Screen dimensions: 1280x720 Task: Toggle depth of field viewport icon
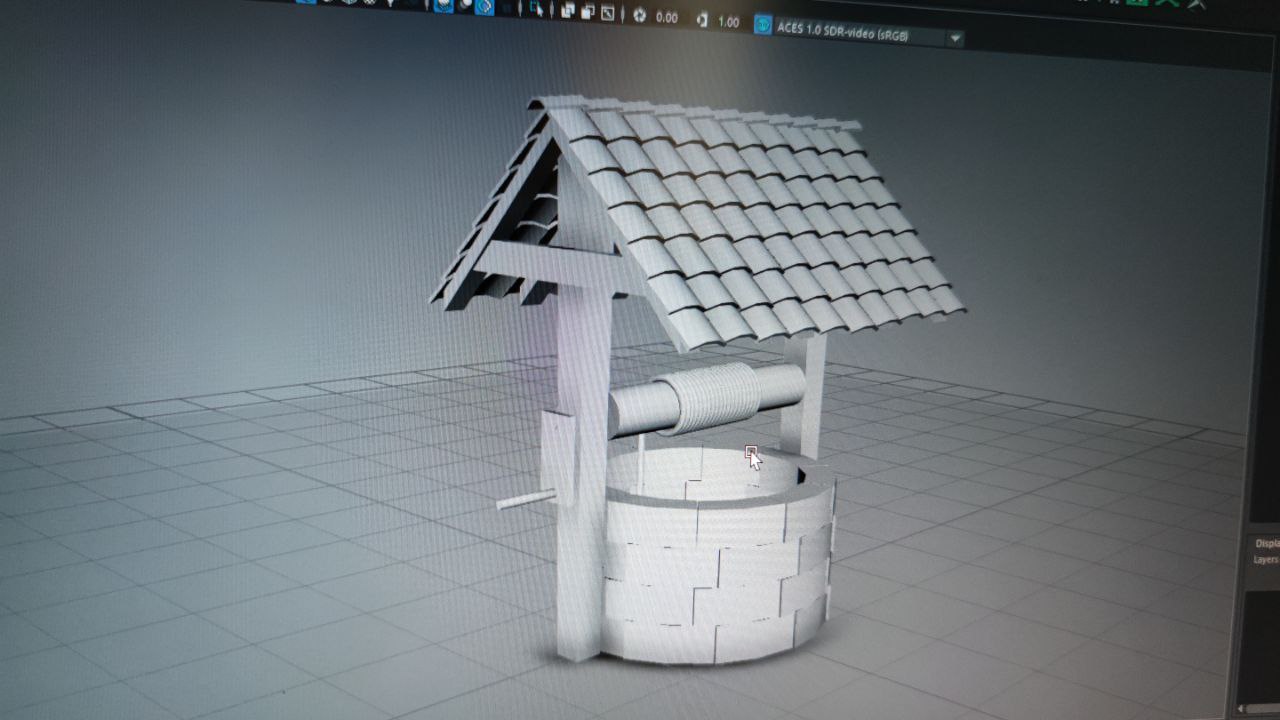click(507, 8)
